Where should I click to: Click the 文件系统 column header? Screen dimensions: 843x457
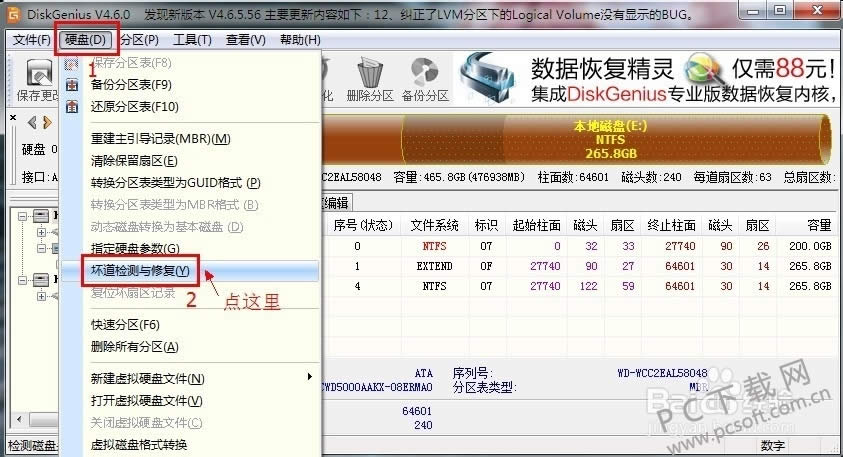[434, 225]
